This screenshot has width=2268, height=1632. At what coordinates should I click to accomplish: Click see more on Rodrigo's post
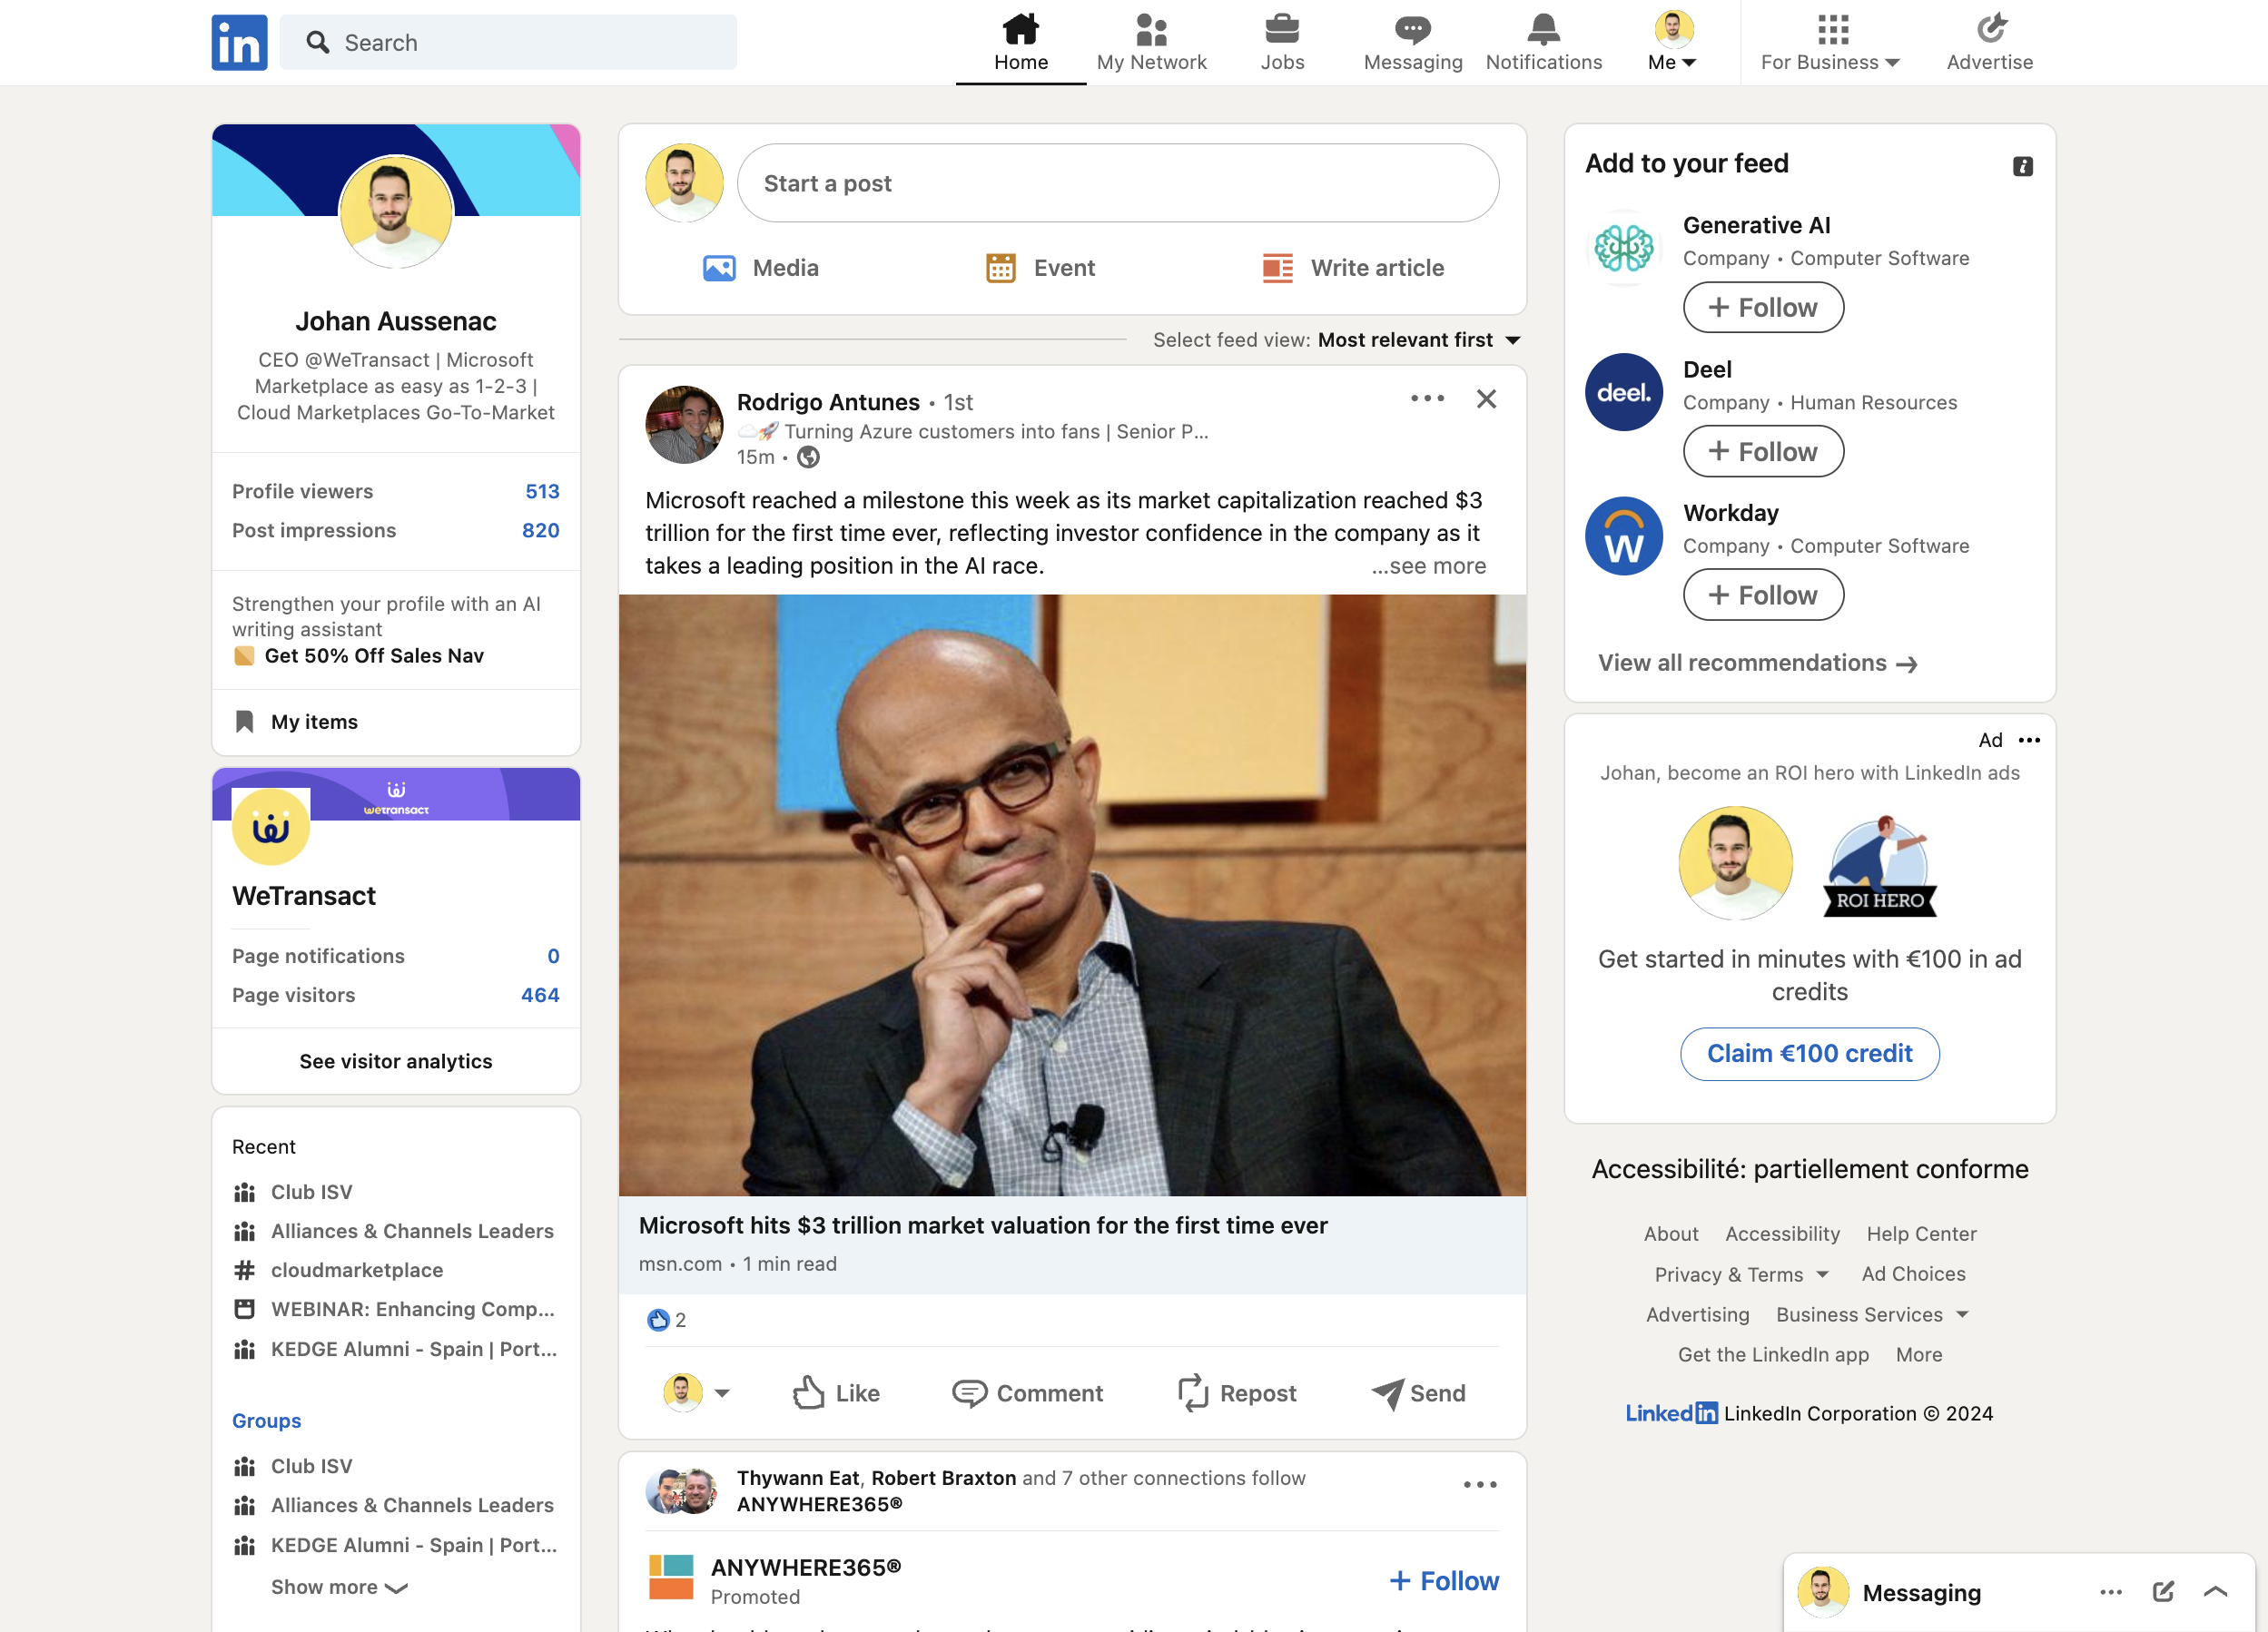point(1428,566)
